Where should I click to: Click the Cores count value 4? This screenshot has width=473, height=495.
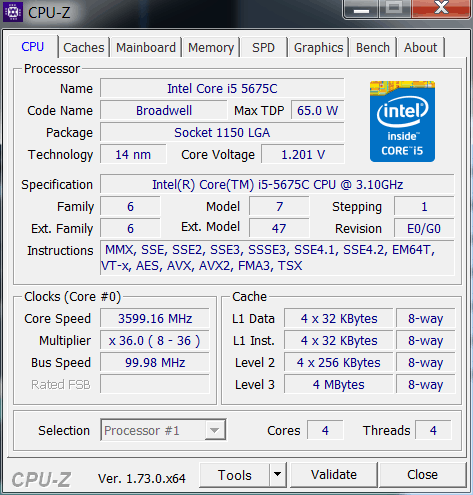coord(325,430)
